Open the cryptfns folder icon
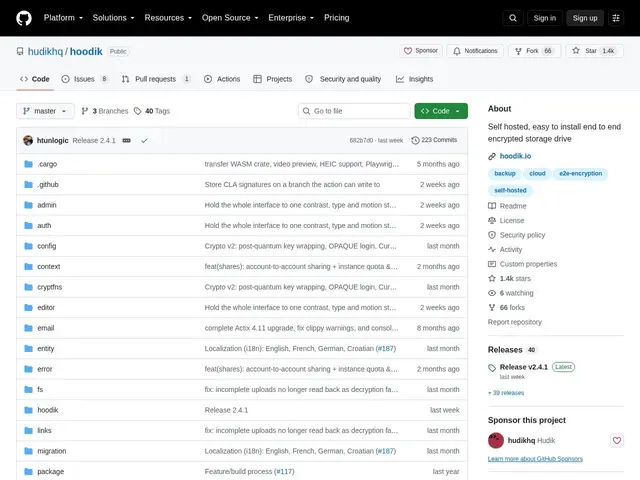Screen dimensions: 640x480 pos(29,287)
